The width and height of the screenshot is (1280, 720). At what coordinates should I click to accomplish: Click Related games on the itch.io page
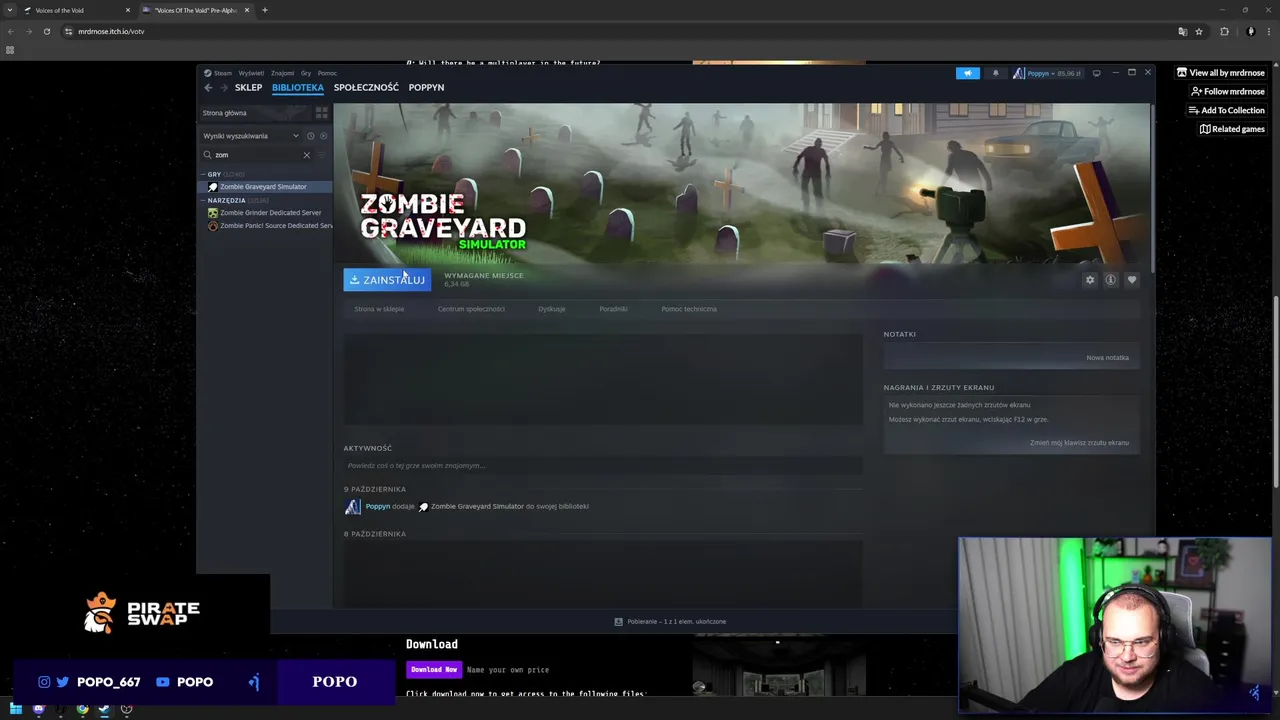point(1232,129)
